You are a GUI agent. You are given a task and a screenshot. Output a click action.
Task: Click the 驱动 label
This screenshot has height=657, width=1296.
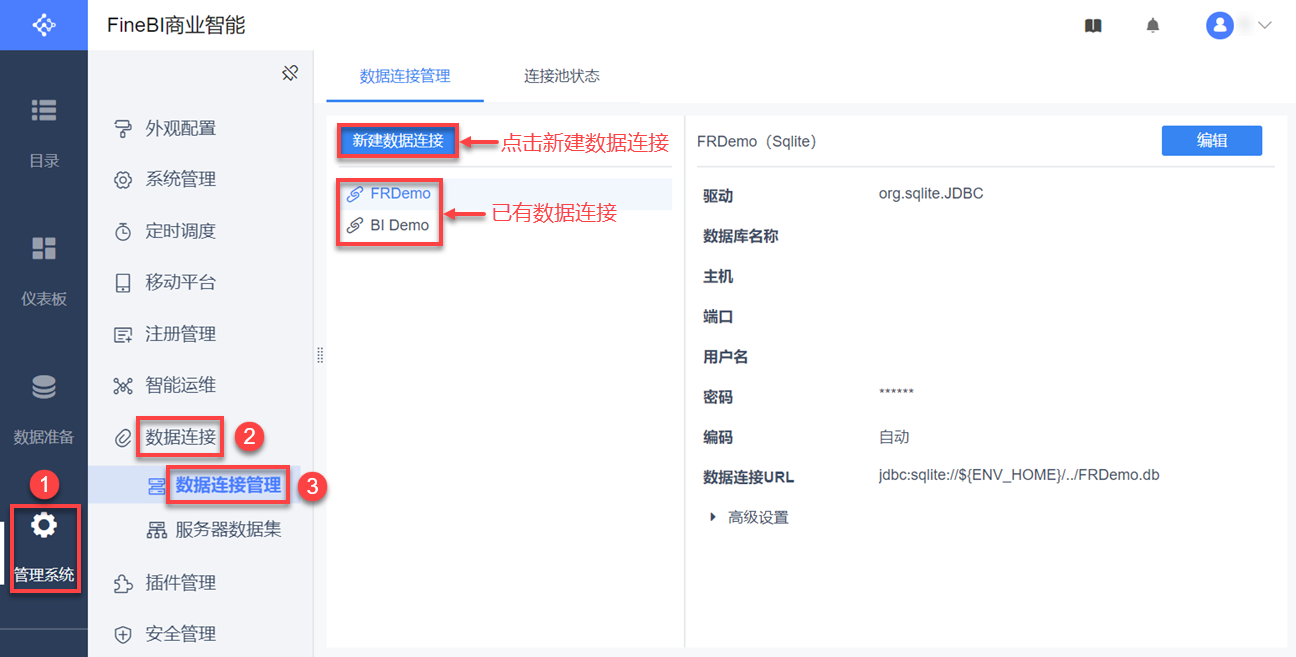[718, 196]
